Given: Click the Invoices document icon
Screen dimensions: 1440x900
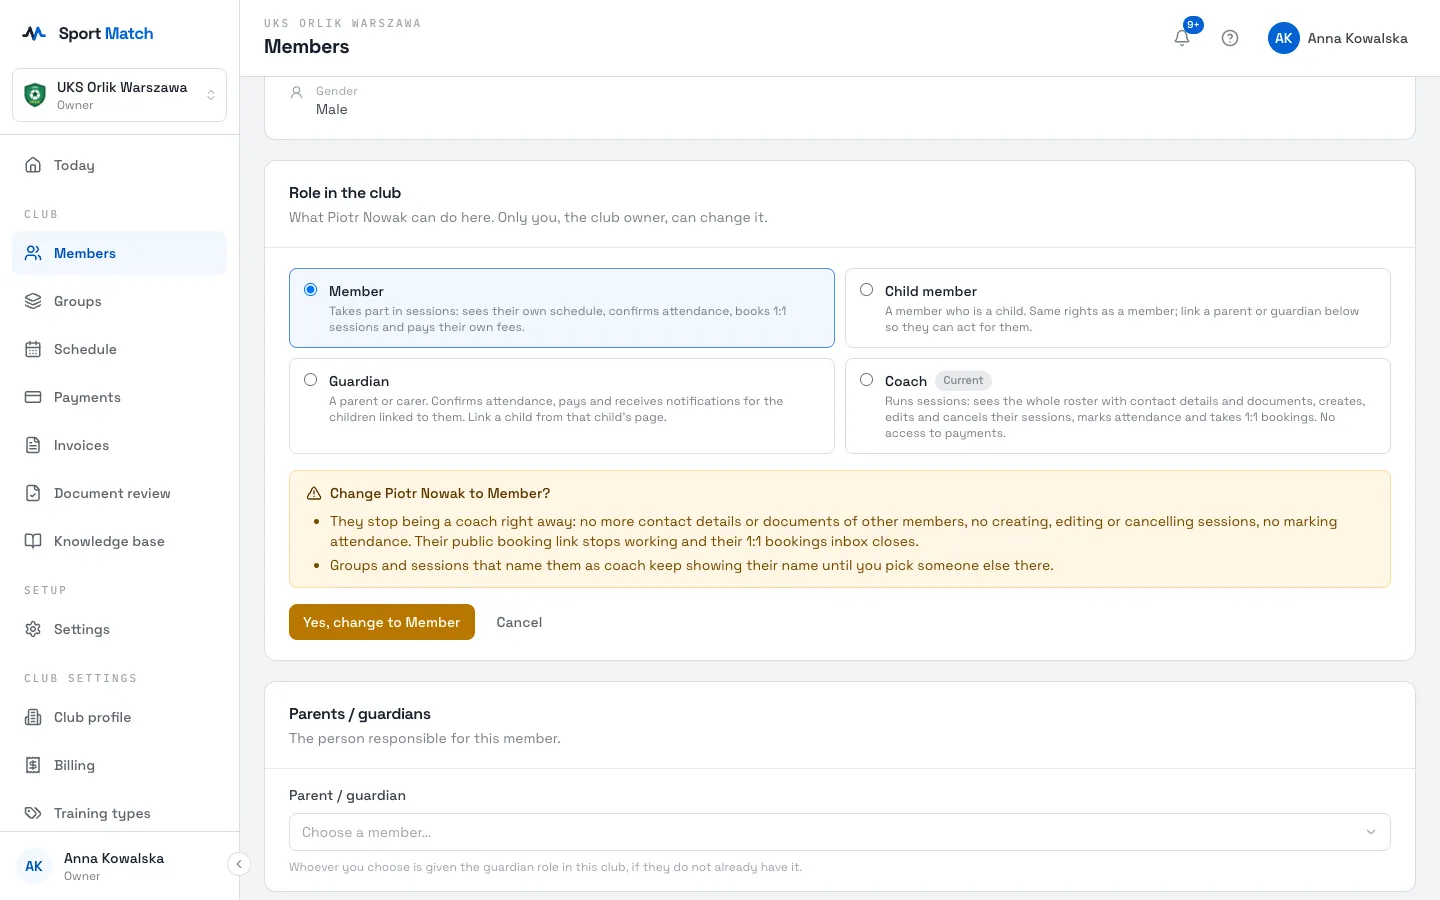Looking at the screenshot, I should [x=33, y=445].
